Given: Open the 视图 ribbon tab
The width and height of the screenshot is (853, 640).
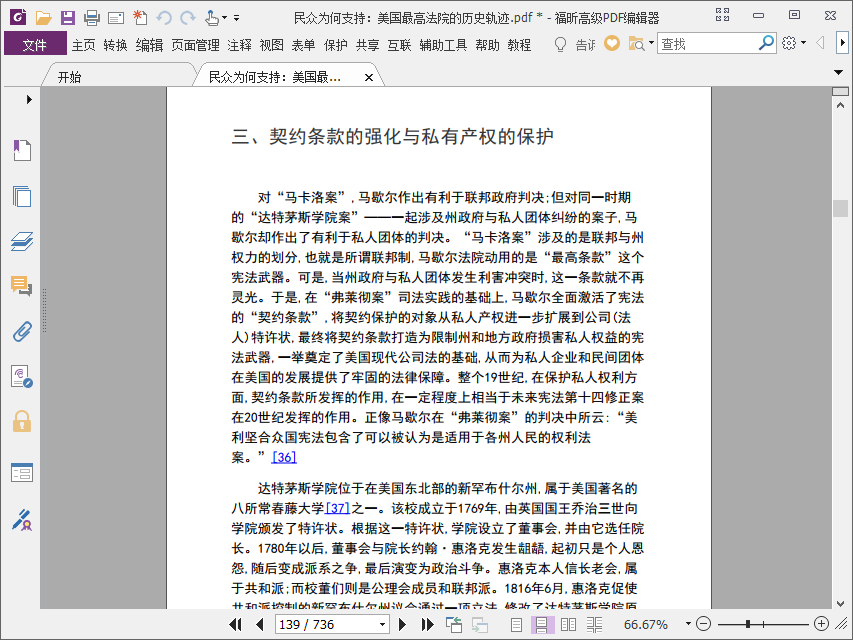Looking at the screenshot, I should pos(271,45).
